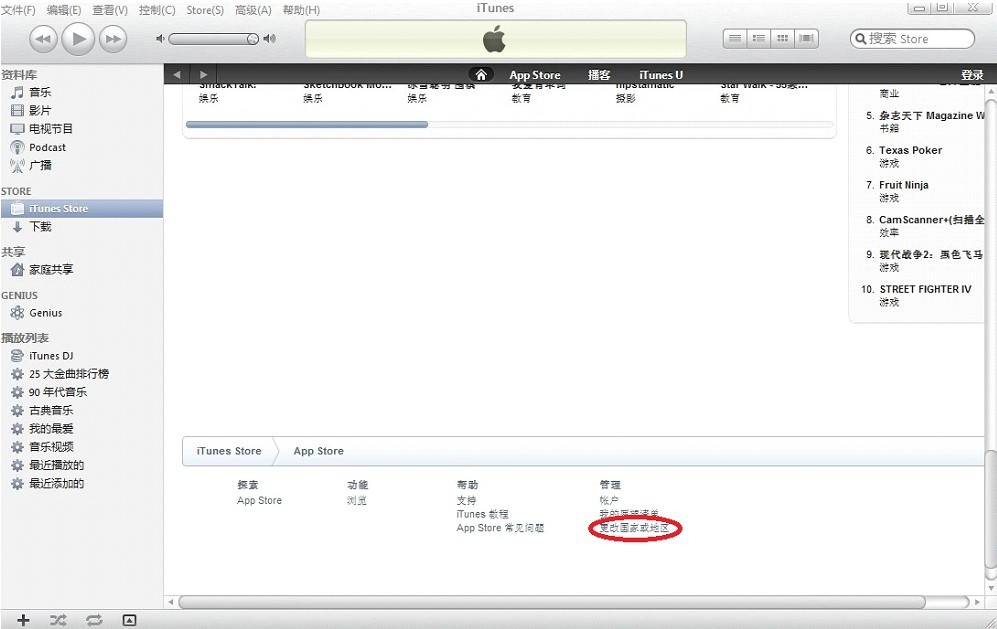Image resolution: width=997 pixels, height=629 pixels.
Task: Switch to Cover Flow view icon
Action: point(807,39)
